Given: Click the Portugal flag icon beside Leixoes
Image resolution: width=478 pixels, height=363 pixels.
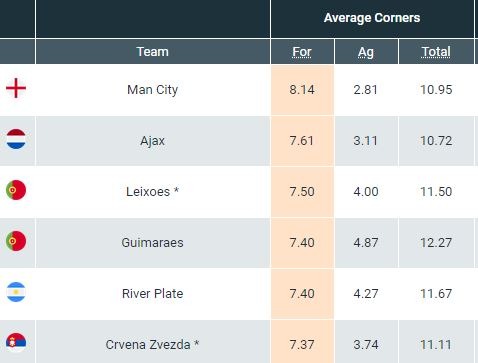Looking at the screenshot, I should [x=16, y=190].
